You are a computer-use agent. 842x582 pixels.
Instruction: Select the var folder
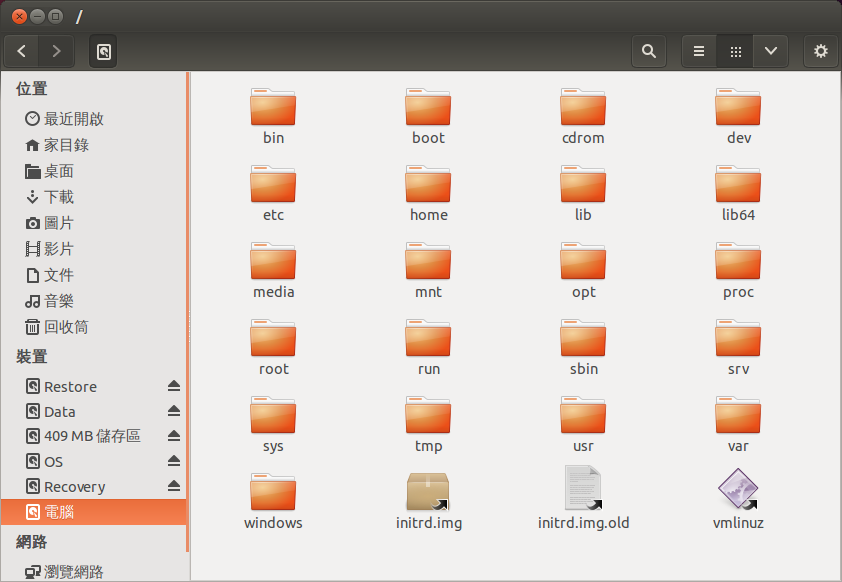[738, 425]
